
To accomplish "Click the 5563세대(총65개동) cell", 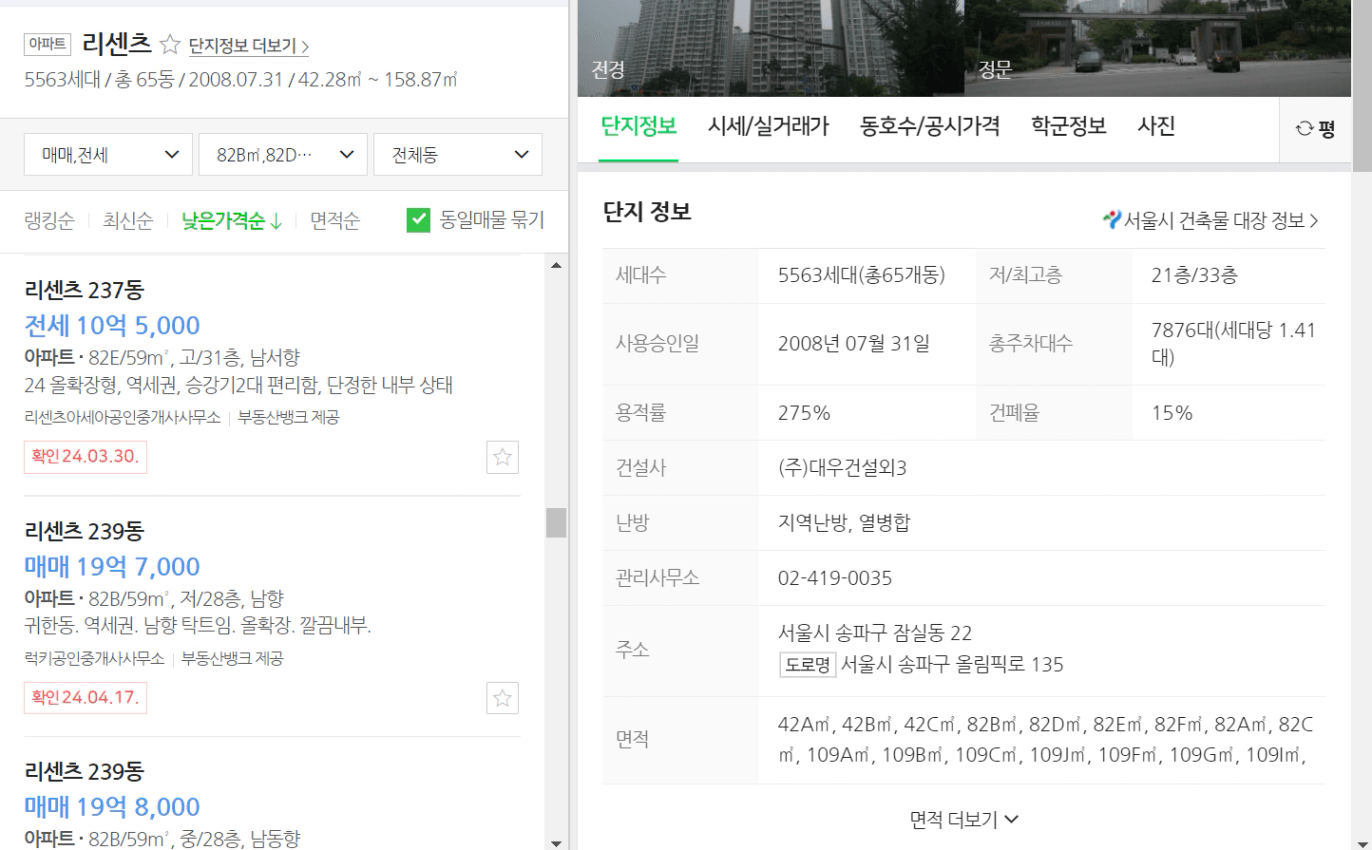I will coord(861,276).
